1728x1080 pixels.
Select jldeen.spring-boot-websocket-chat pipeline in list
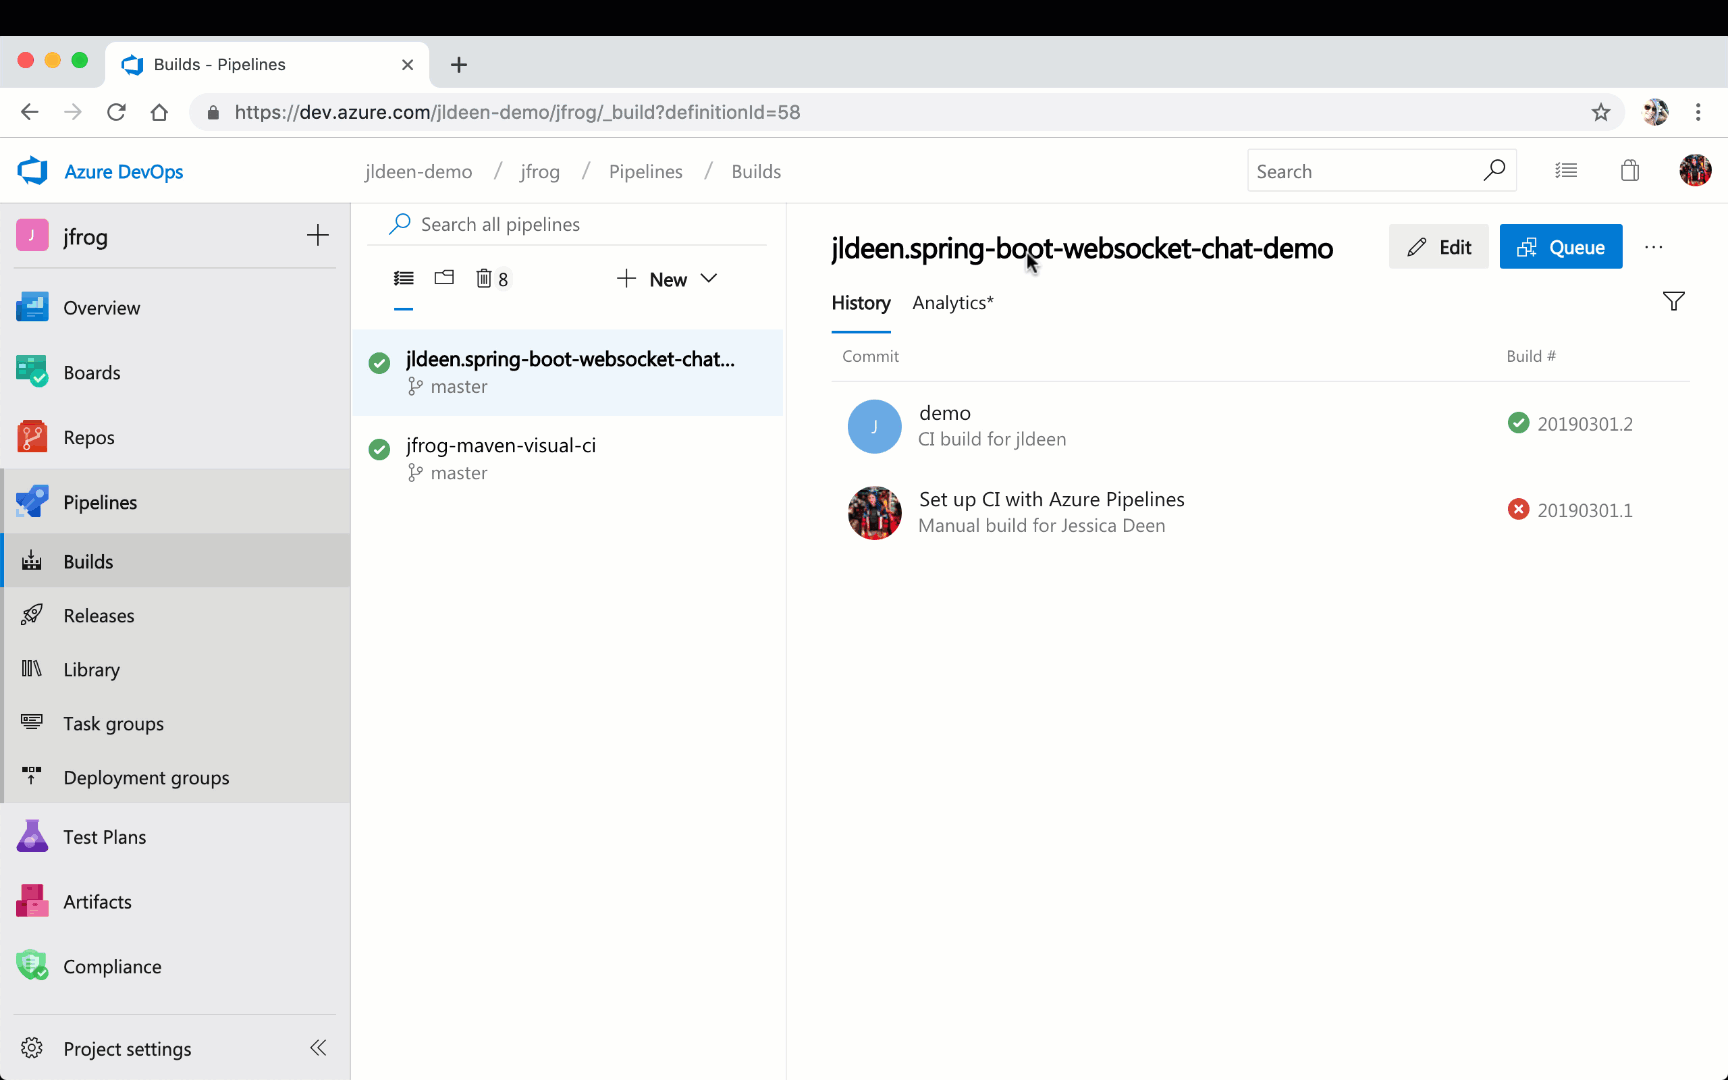(x=568, y=372)
